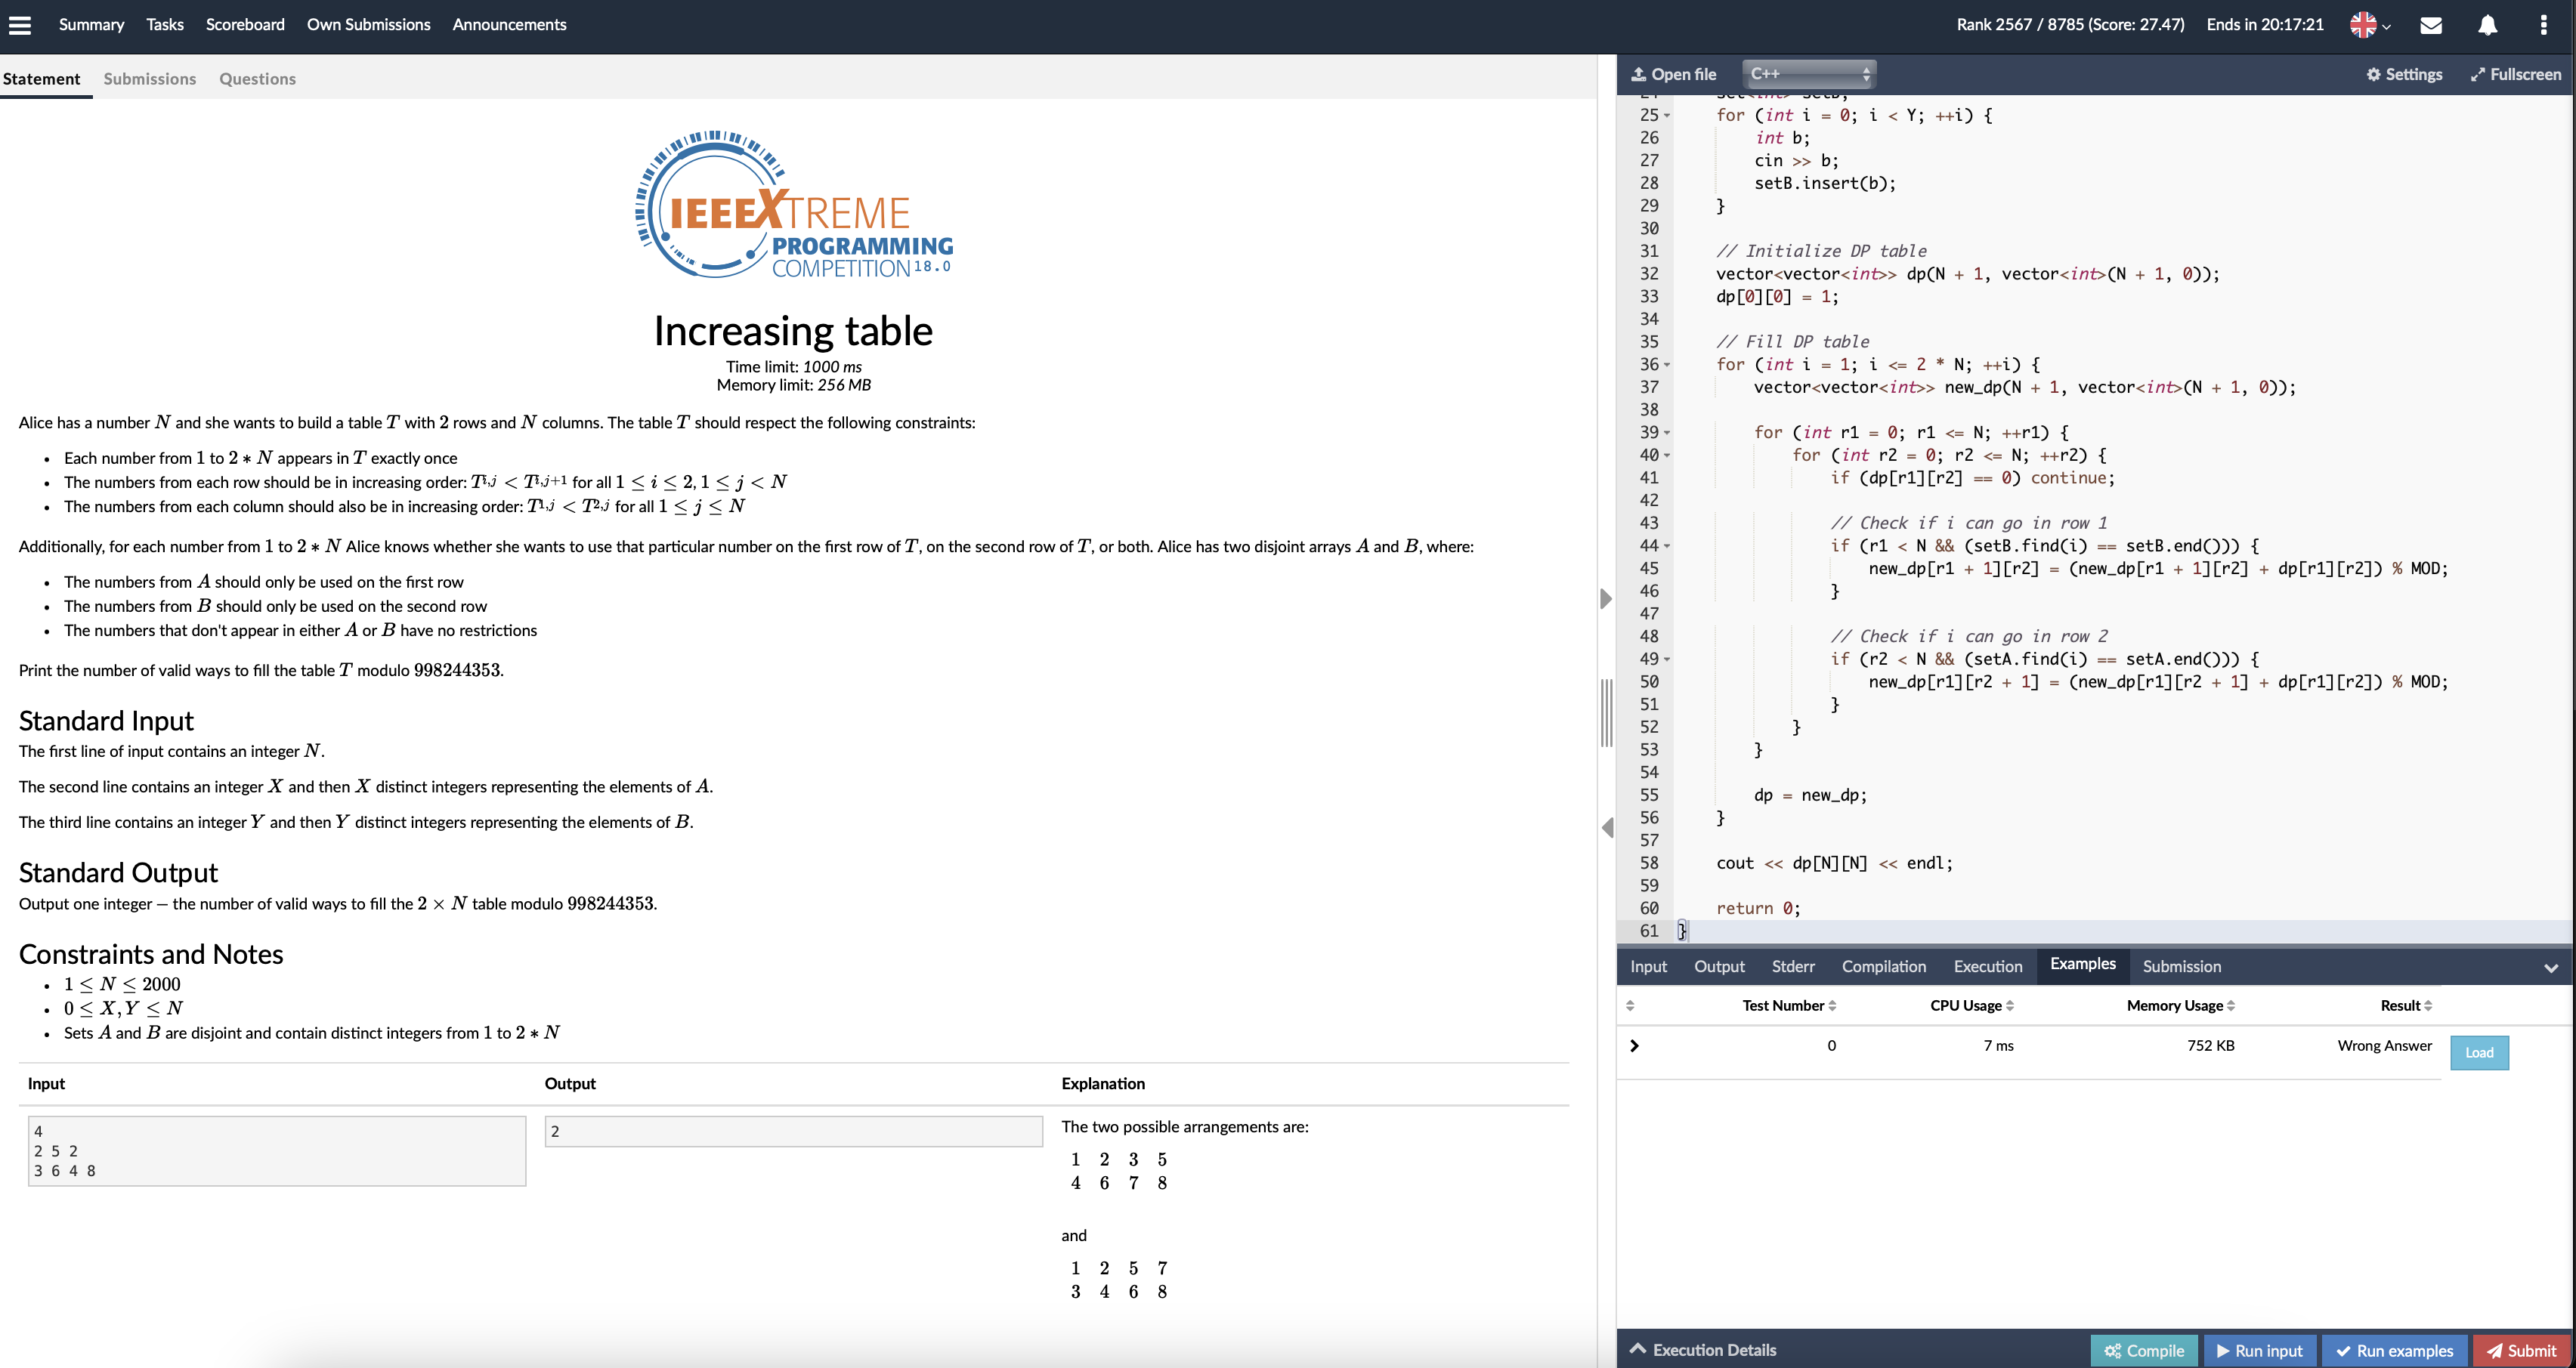Fold code block at line 36

[1667, 365]
